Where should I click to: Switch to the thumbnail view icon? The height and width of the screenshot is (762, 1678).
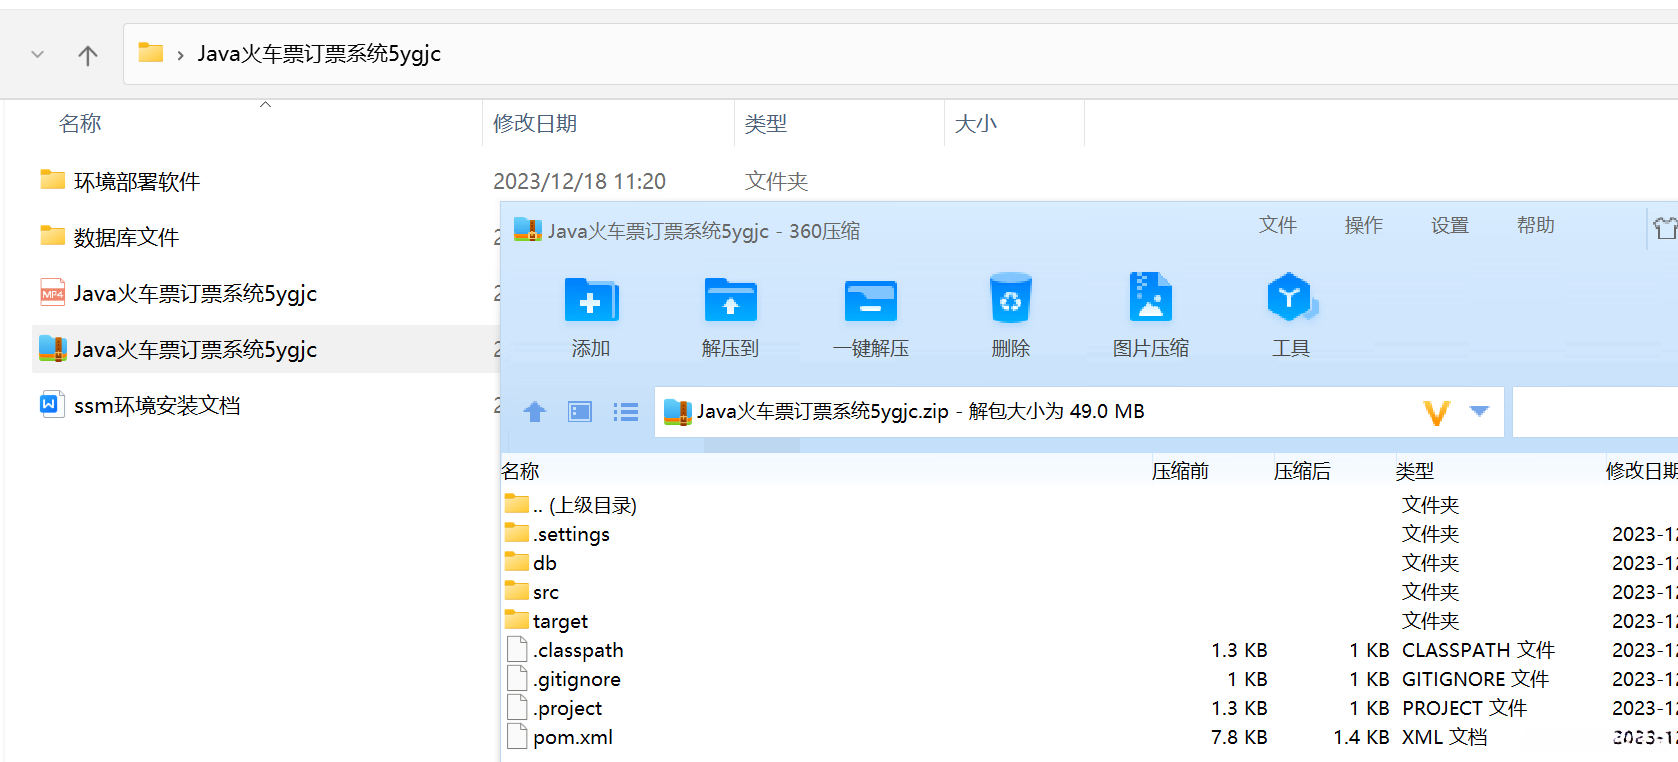[580, 412]
